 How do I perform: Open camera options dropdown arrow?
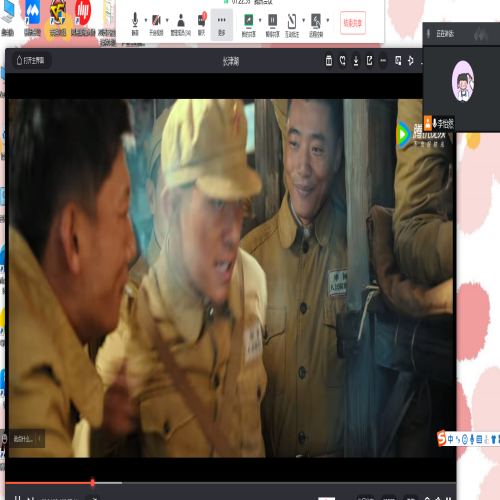[x=167, y=20]
